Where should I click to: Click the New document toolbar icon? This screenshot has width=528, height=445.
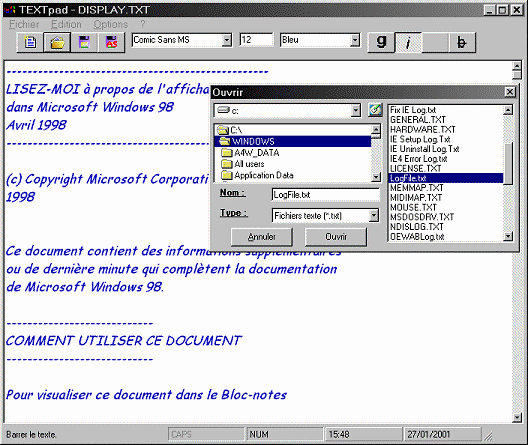pyautogui.click(x=30, y=42)
